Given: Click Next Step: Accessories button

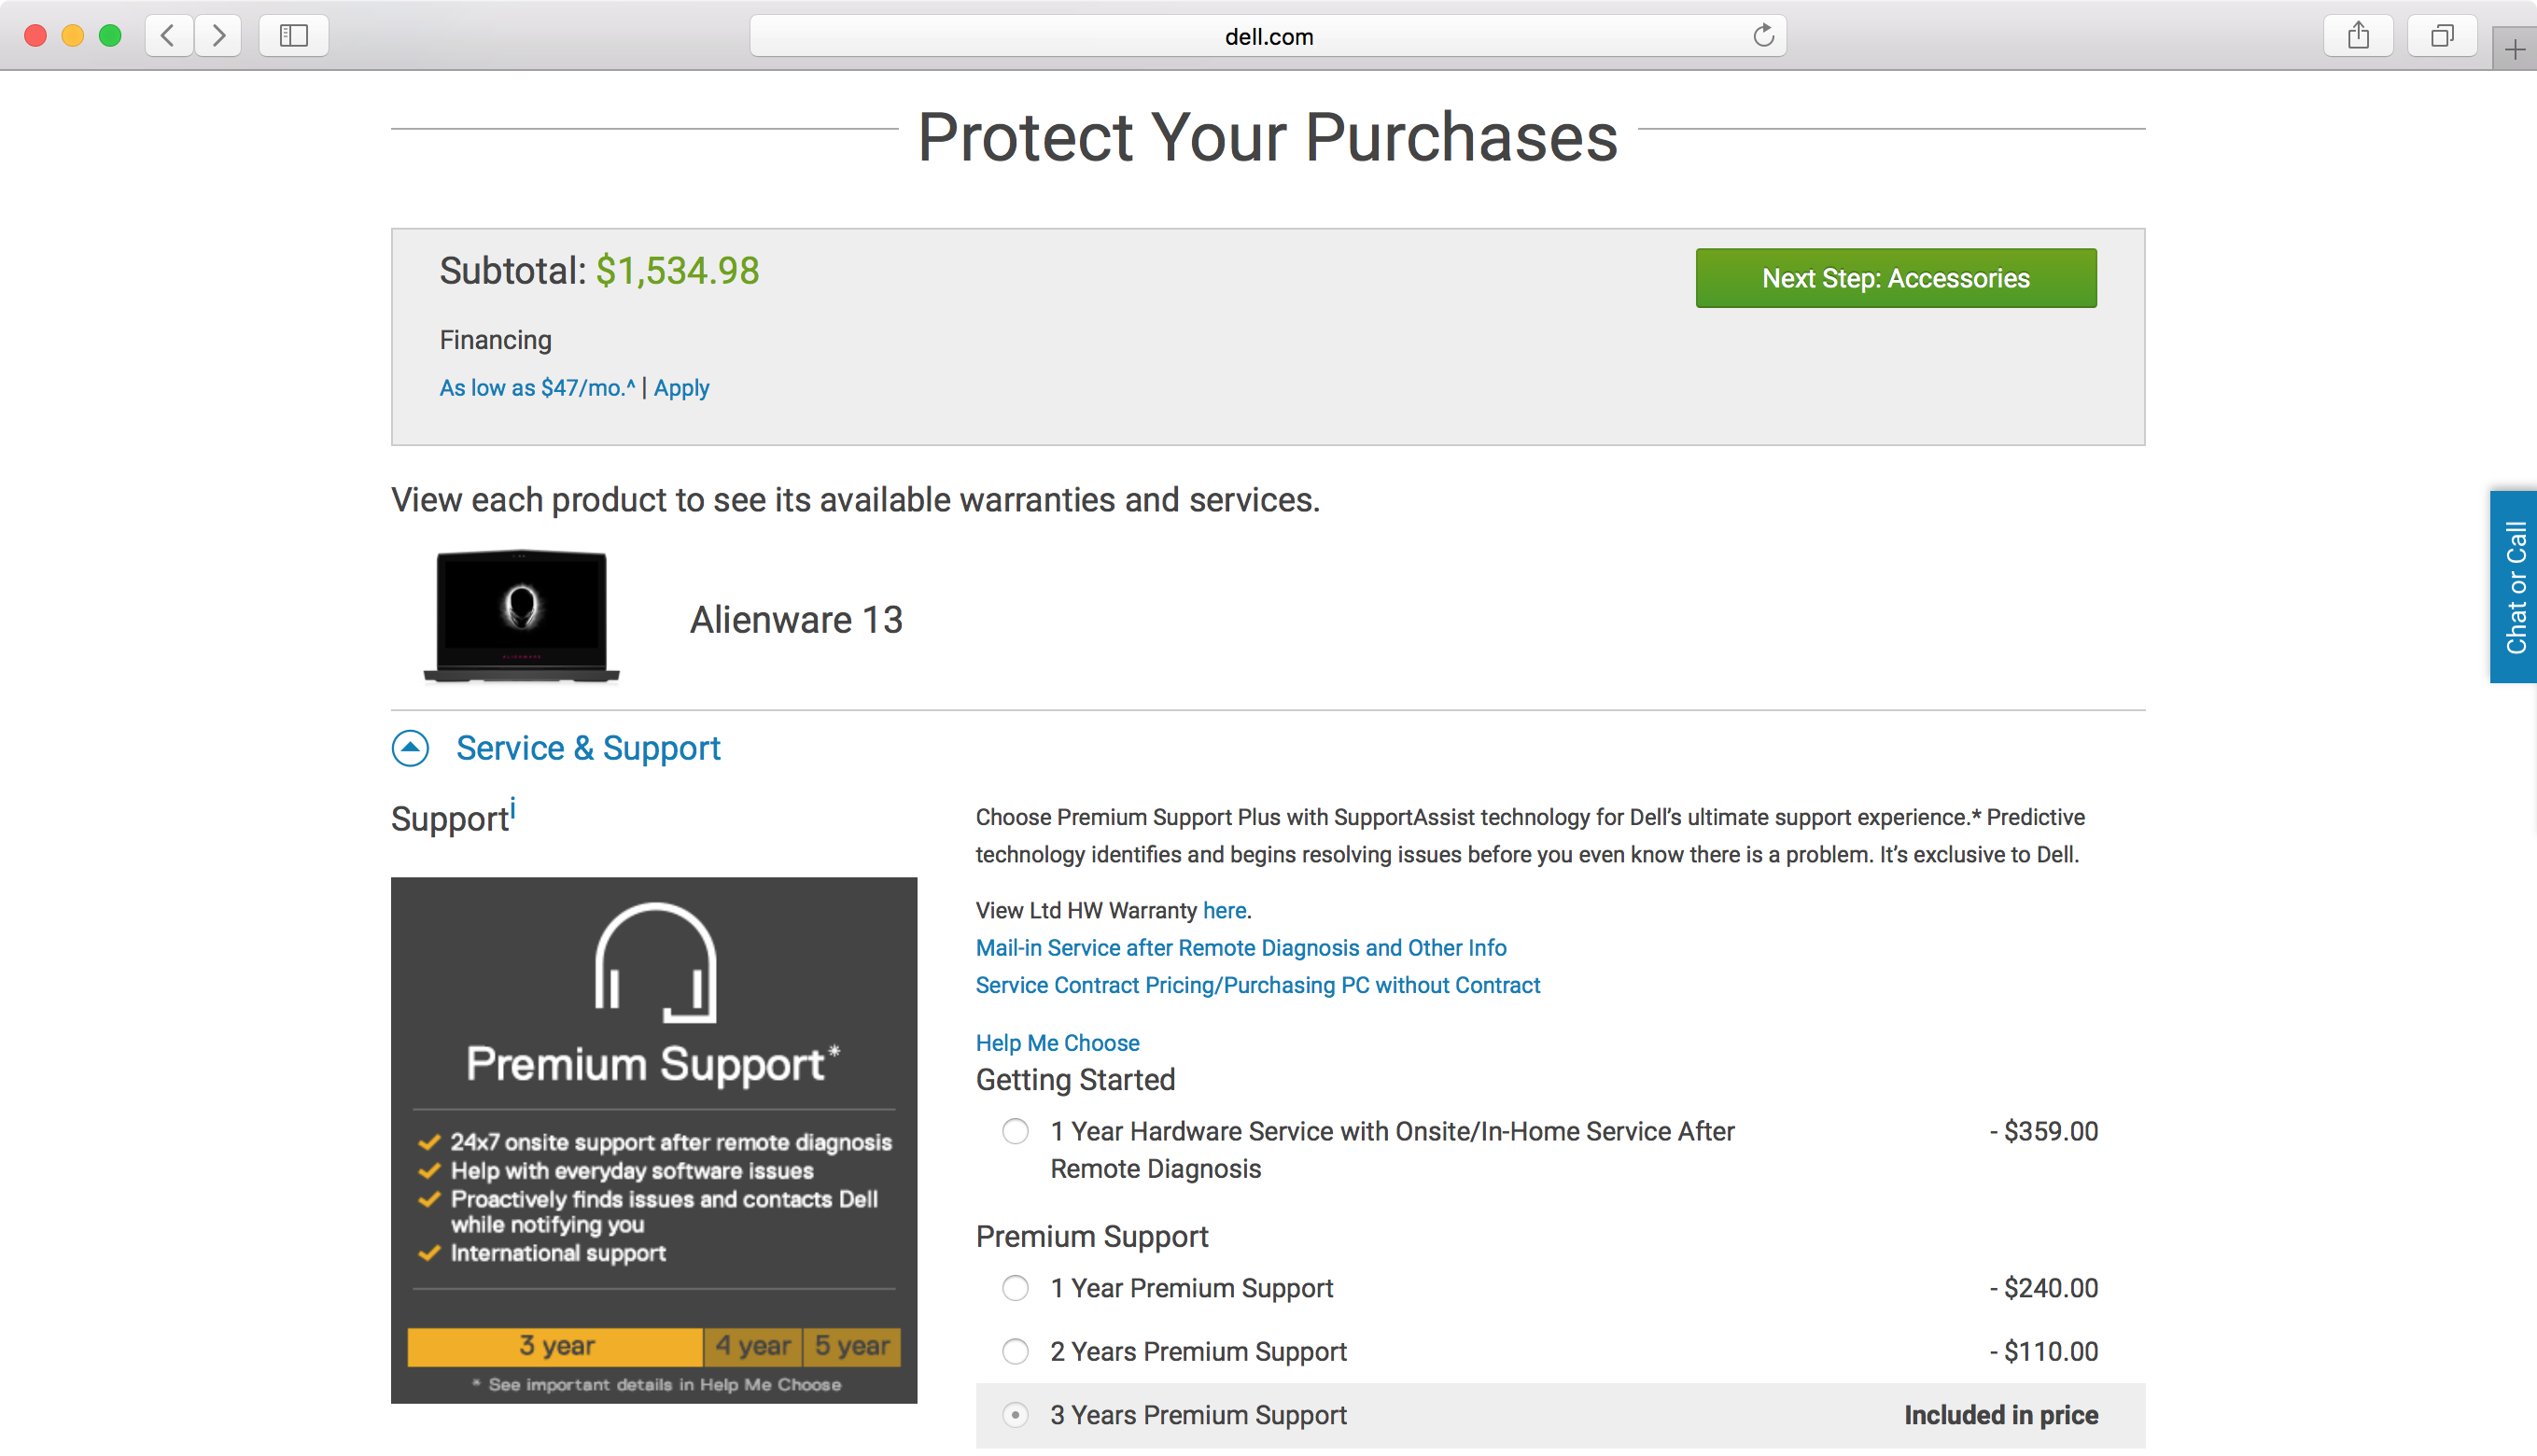Looking at the screenshot, I should (1895, 278).
